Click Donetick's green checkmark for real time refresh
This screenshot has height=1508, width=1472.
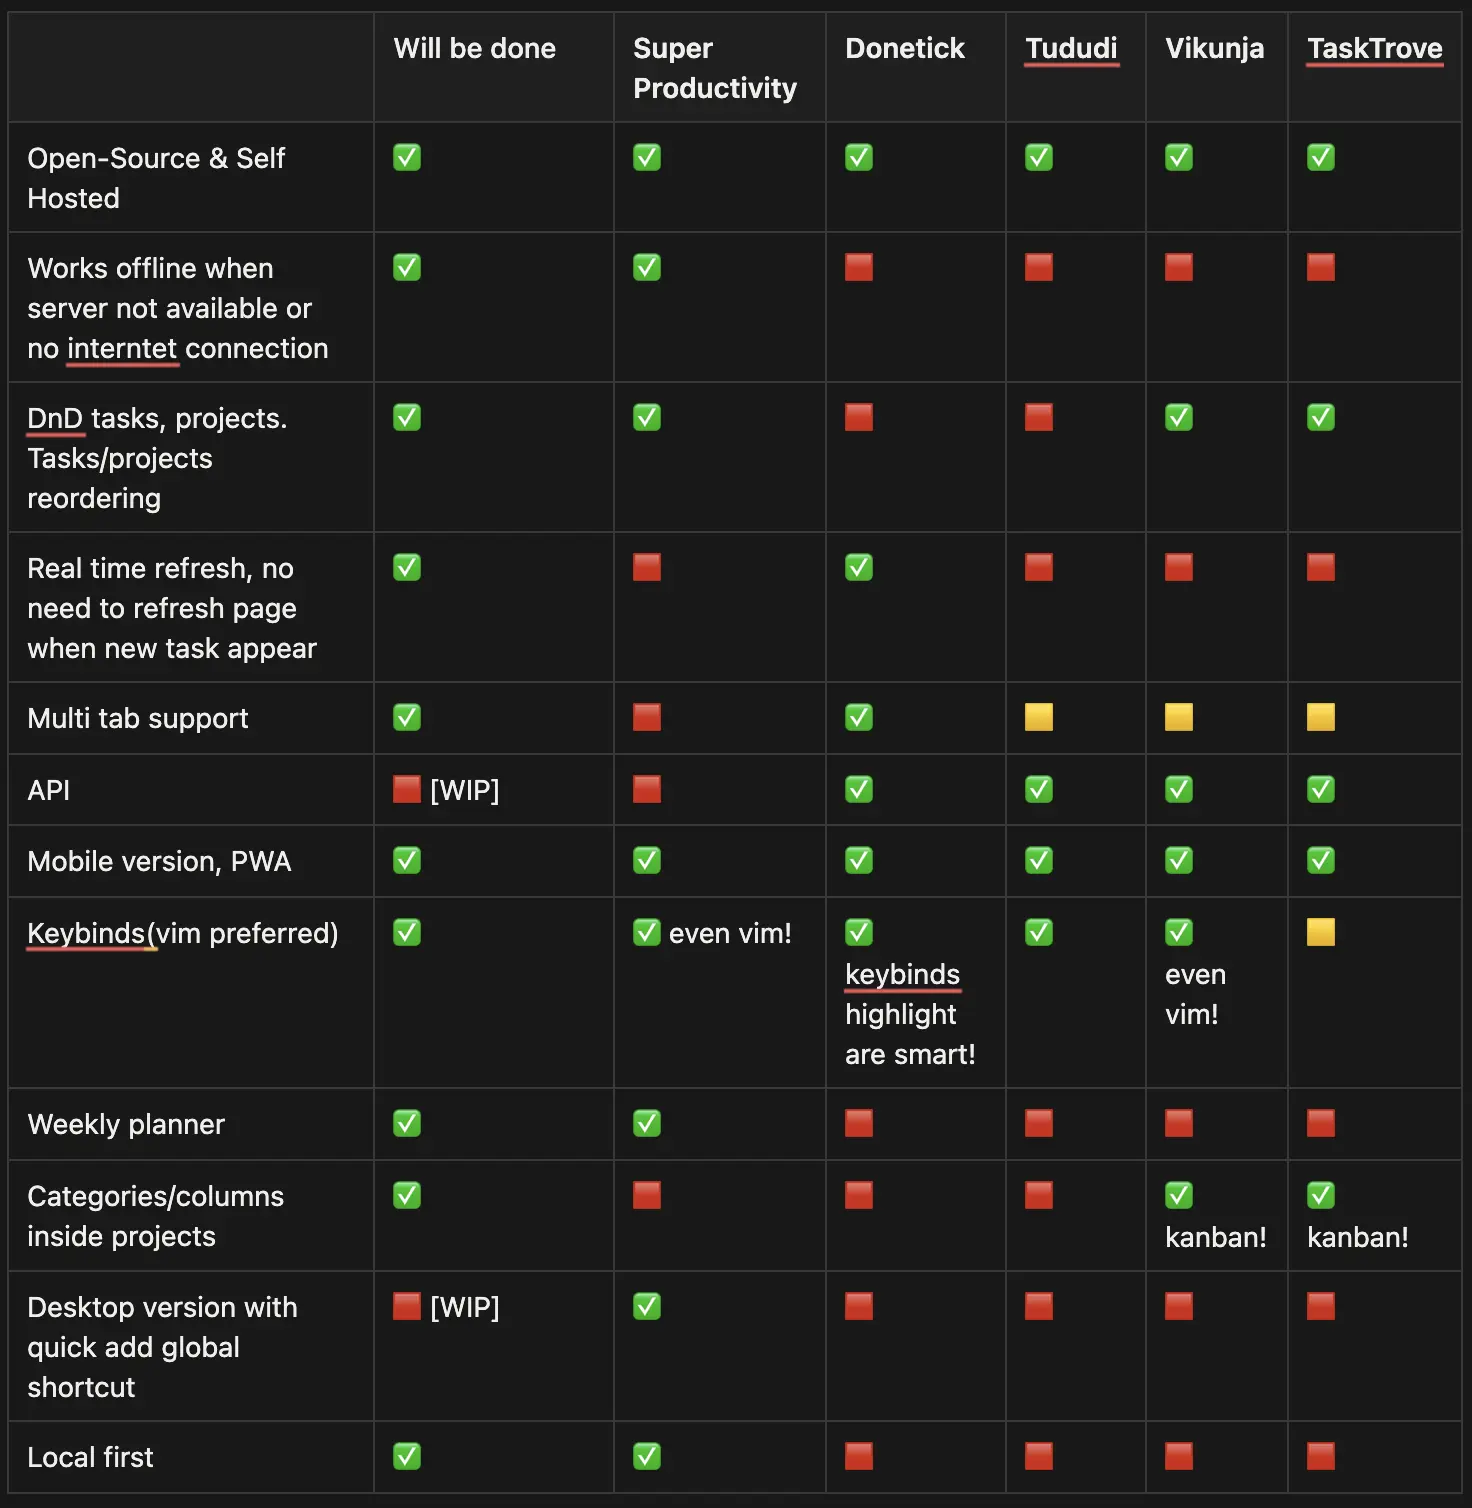(x=858, y=567)
